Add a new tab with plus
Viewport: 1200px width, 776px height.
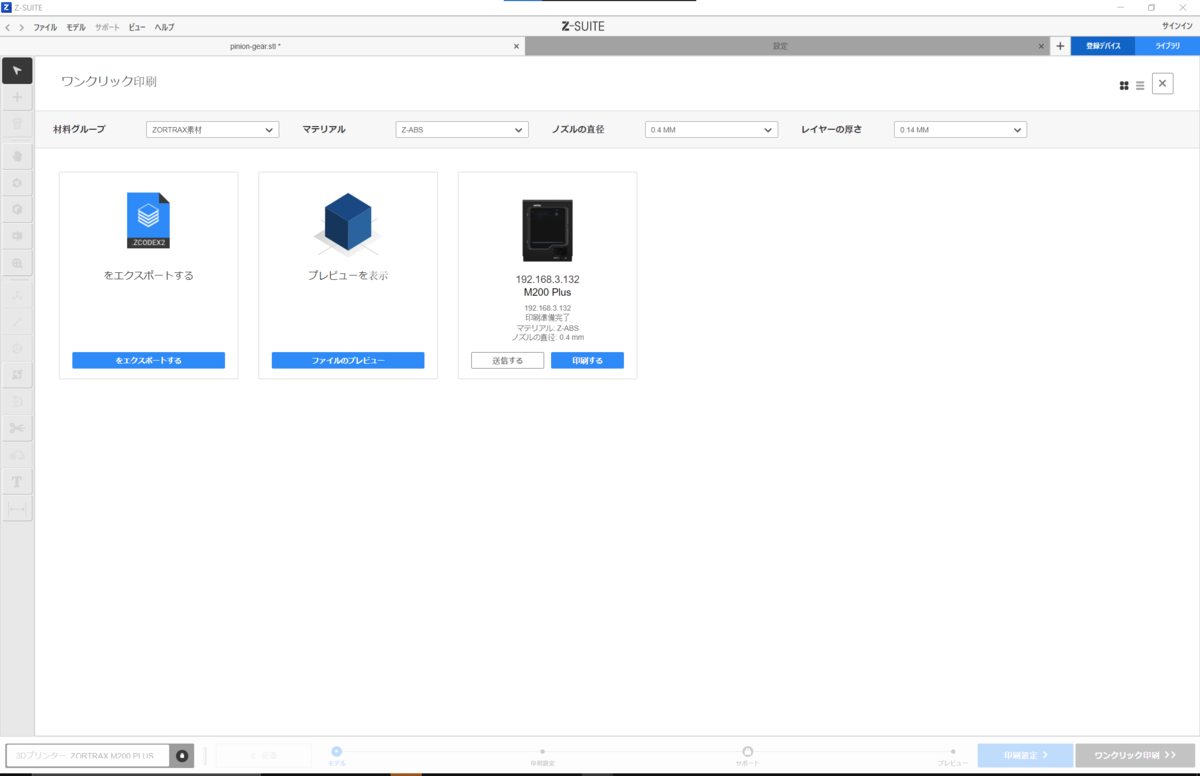tap(1060, 46)
